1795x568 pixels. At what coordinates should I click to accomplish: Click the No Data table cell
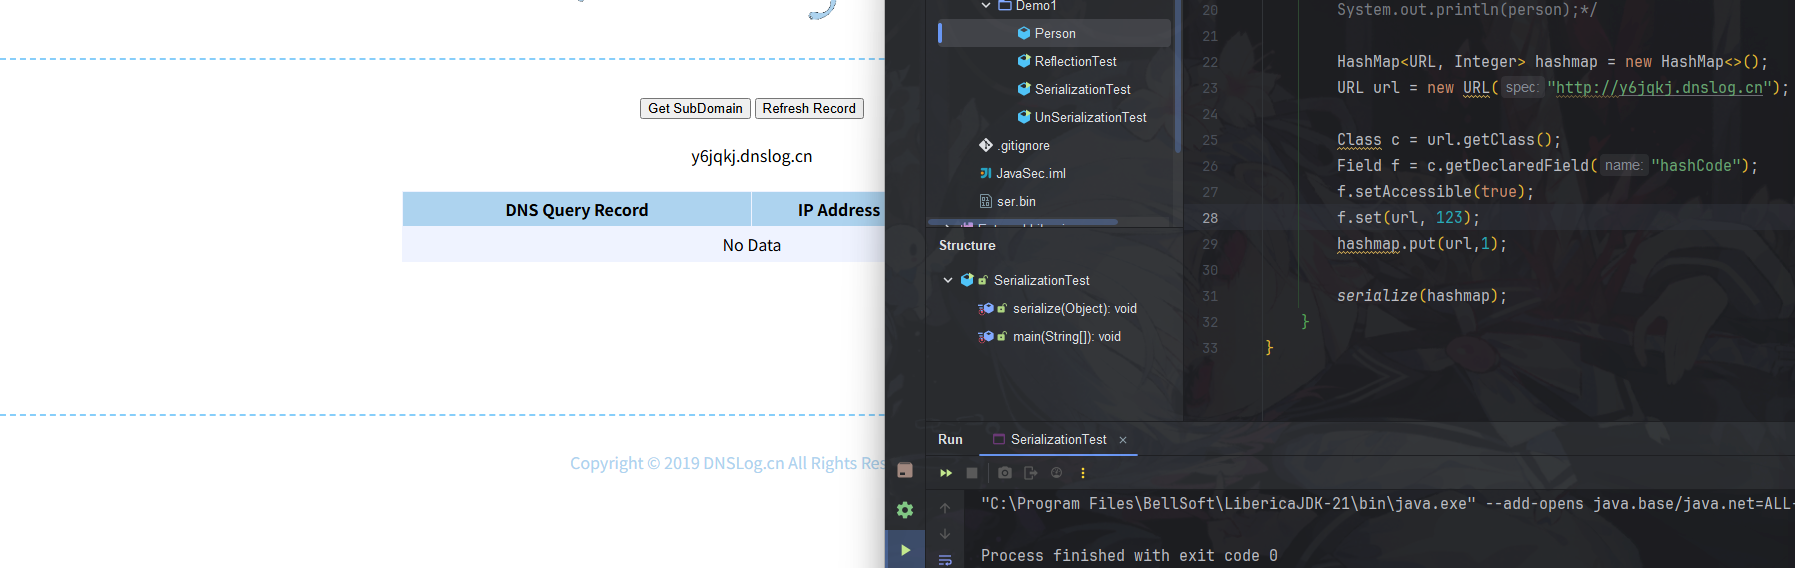(x=751, y=245)
